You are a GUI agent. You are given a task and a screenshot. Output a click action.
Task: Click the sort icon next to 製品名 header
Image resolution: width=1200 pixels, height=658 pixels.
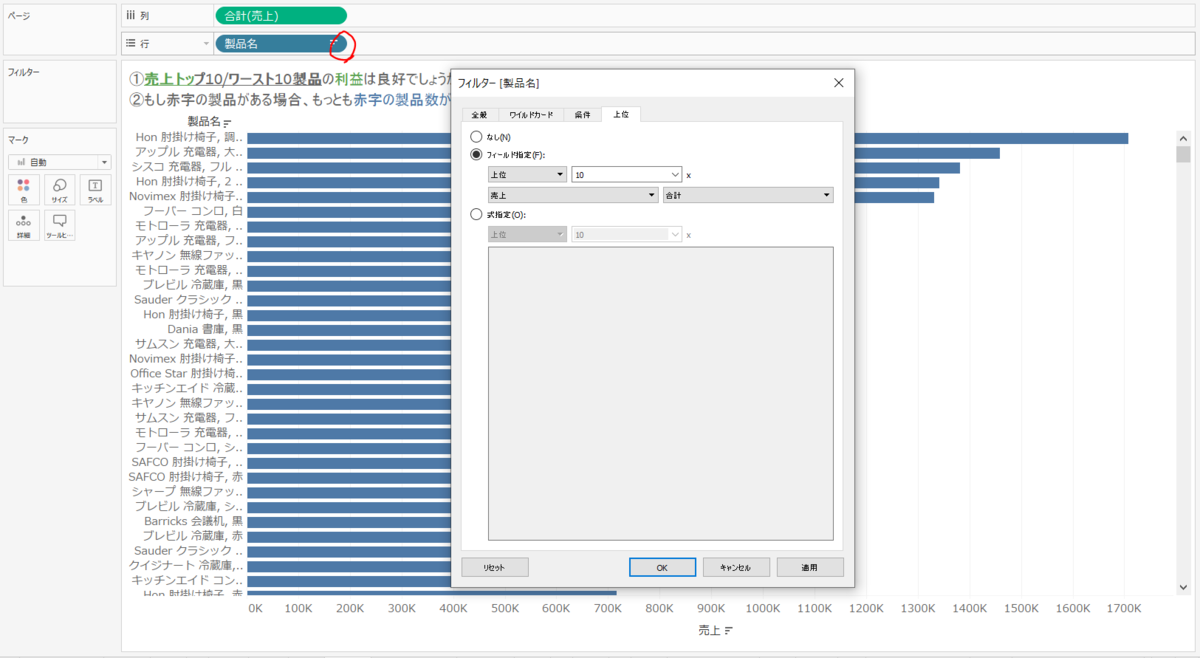(228, 122)
